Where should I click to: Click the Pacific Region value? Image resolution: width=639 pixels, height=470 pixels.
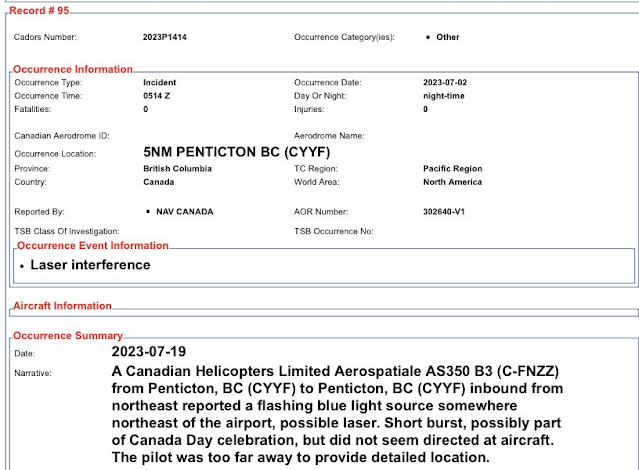pyautogui.click(x=453, y=169)
